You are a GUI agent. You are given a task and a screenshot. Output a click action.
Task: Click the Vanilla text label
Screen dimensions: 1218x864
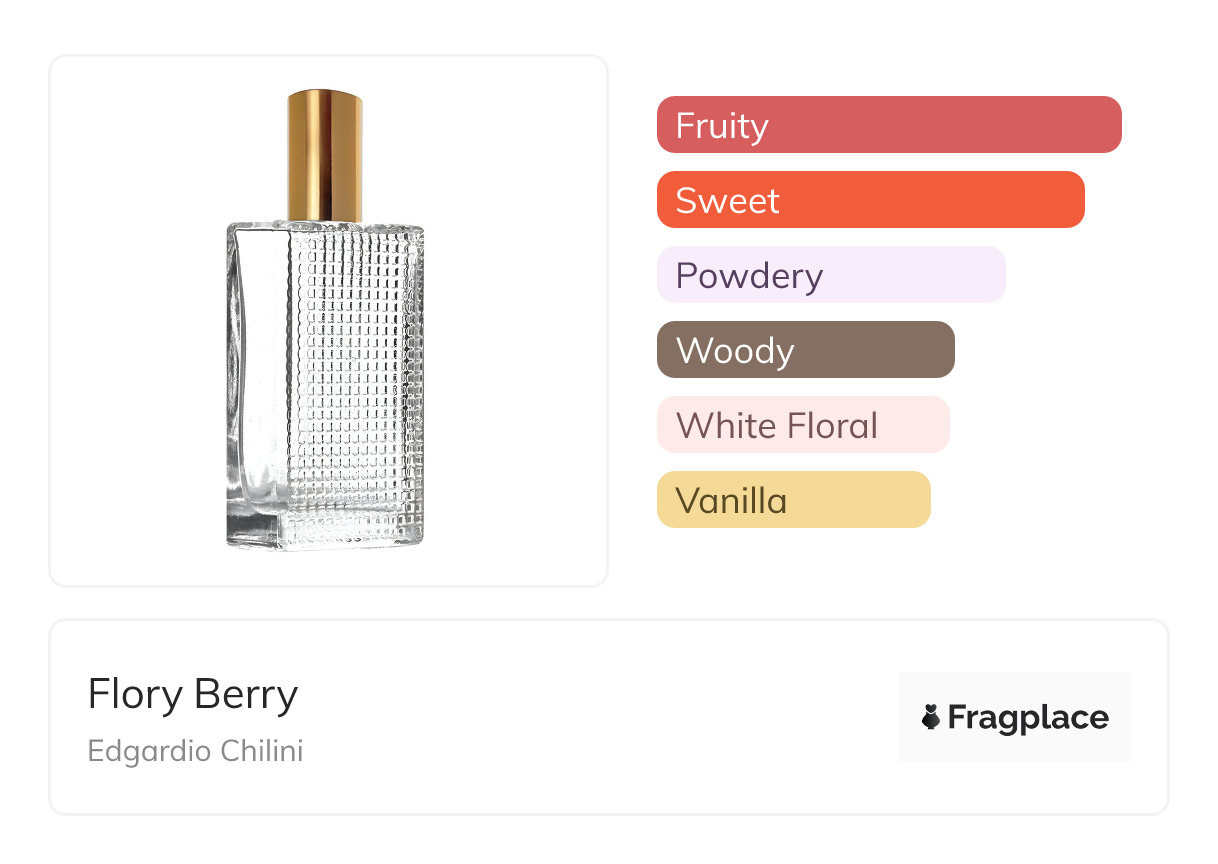coord(731,500)
